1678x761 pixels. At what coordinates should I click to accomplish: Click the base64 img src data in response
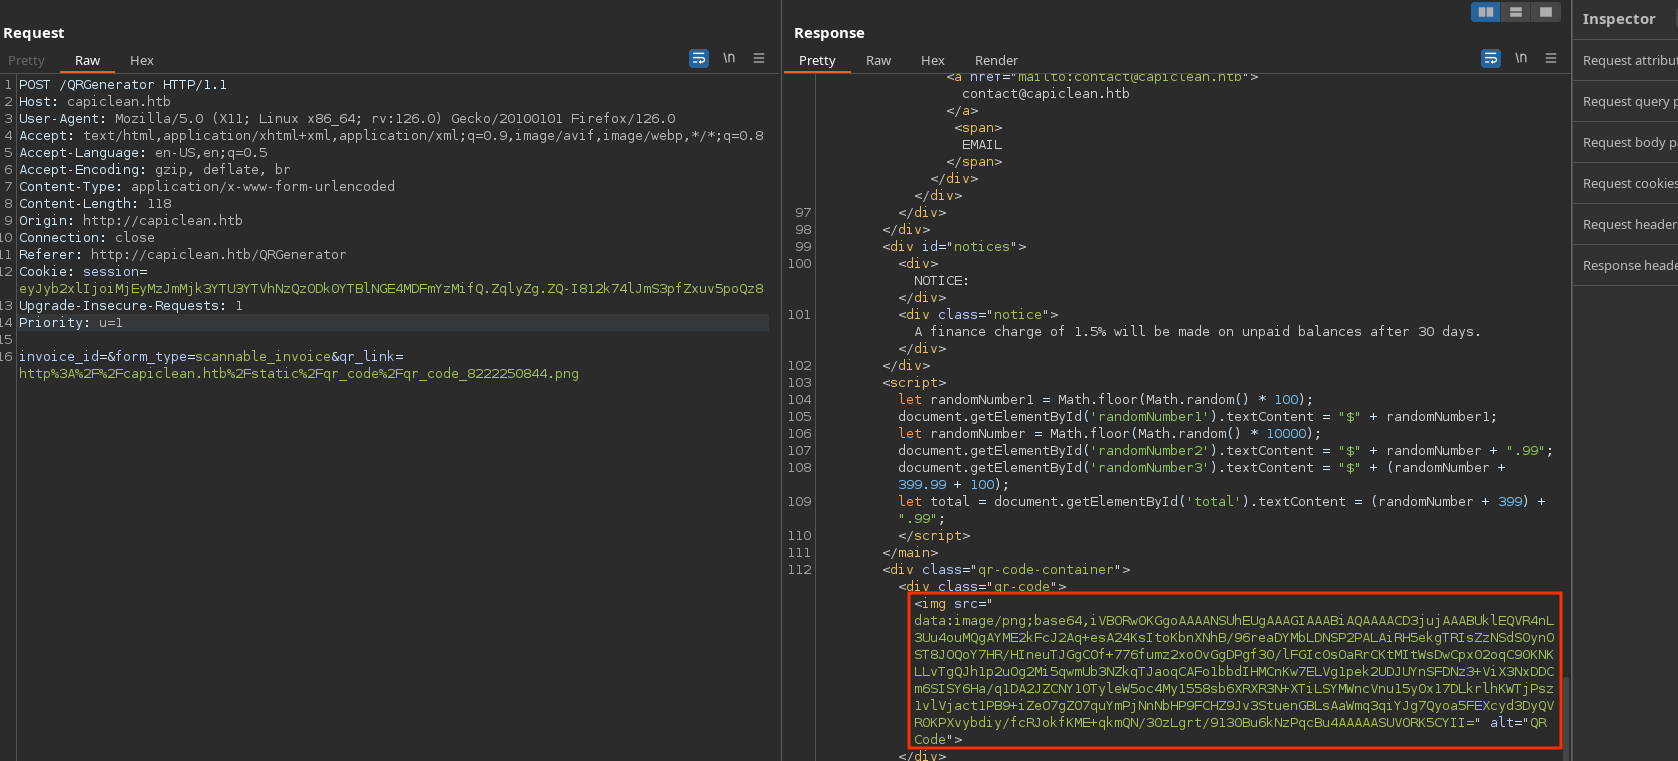pyautogui.click(x=1234, y=672)
